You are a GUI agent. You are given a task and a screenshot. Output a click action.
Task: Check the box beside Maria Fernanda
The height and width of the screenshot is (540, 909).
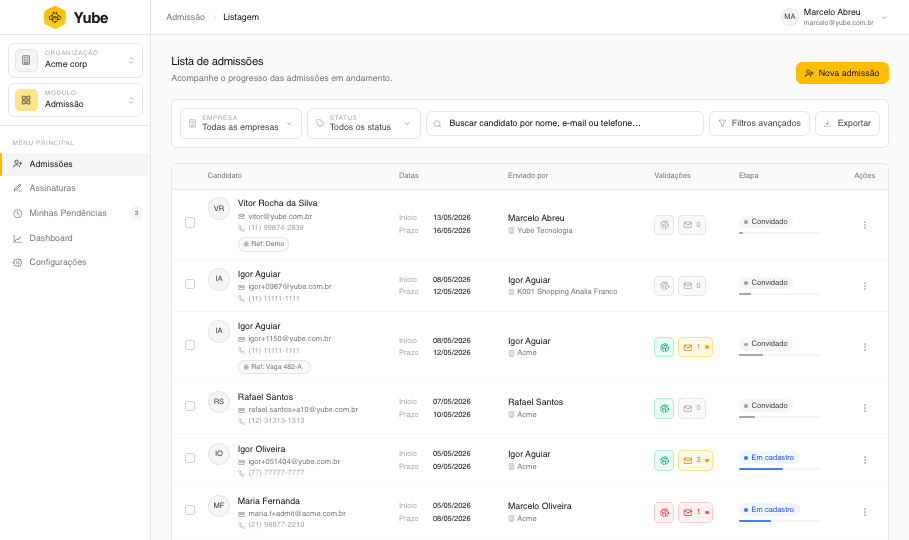[190, 510]
